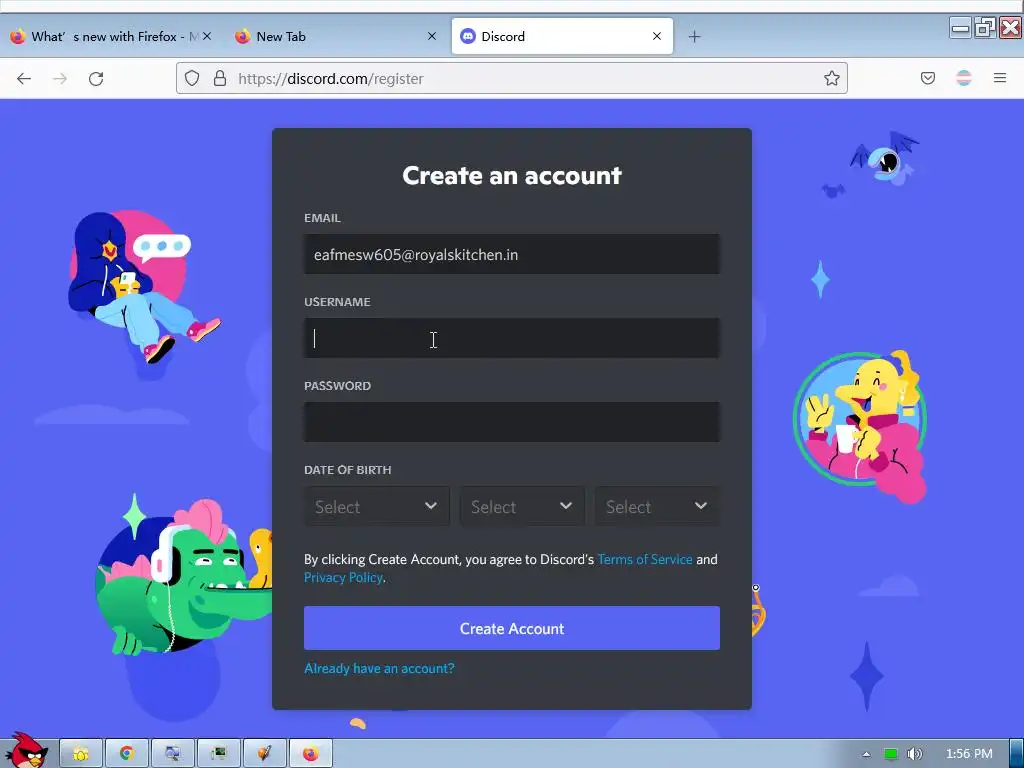Image resolution: width=1024 pixels, height=768 pixels.
Task: Switch to the New Tab tab
Action: coord(336,37)
